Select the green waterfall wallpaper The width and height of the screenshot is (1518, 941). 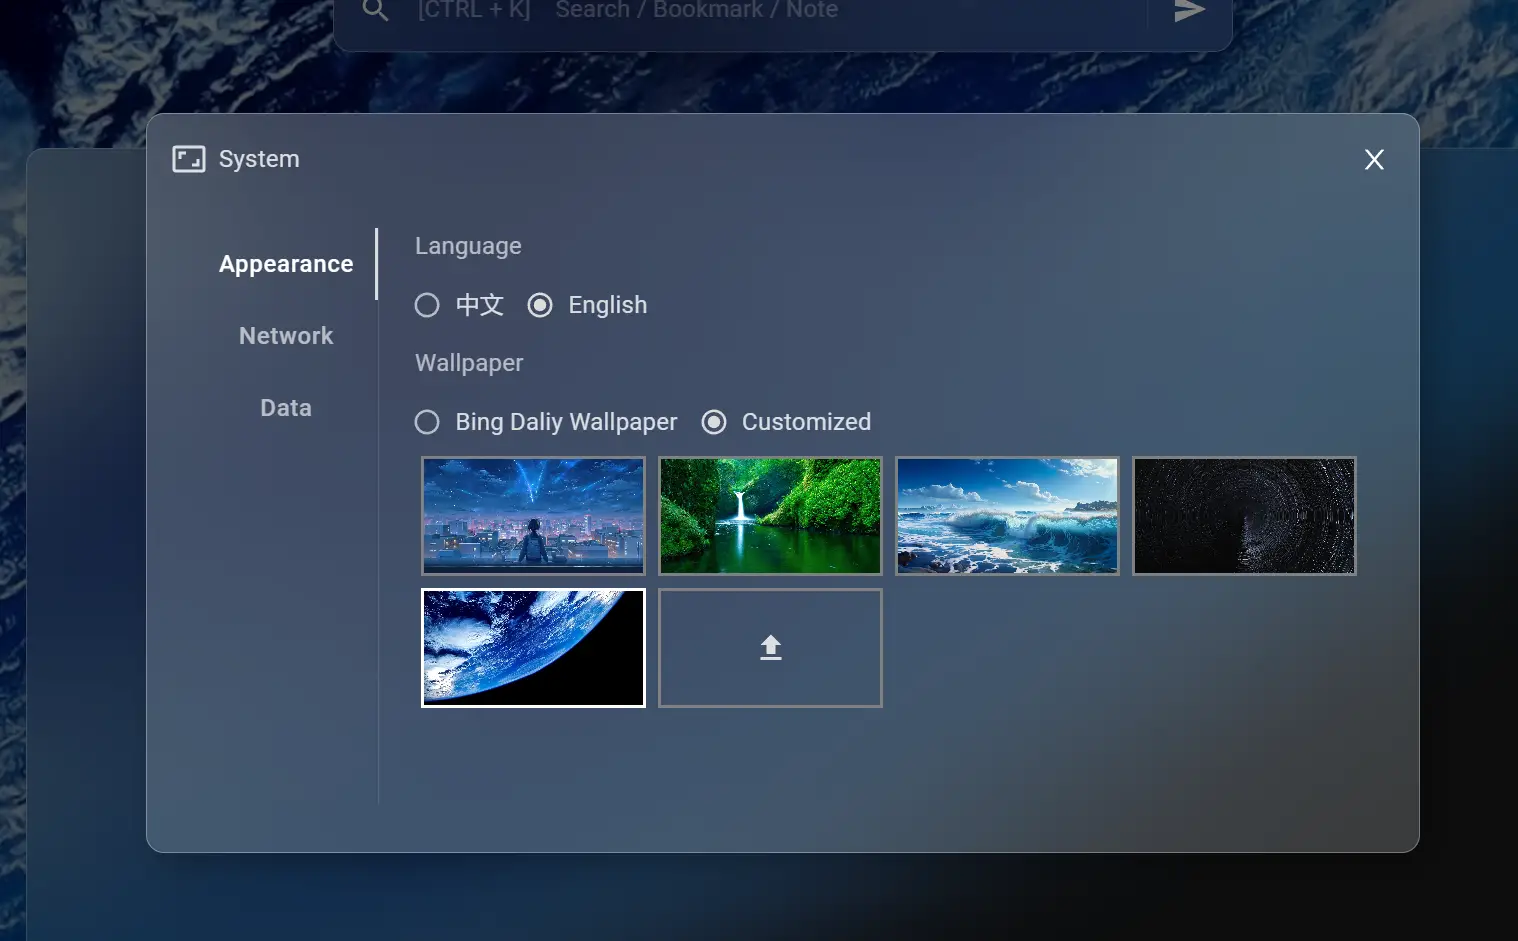(770, 516)
